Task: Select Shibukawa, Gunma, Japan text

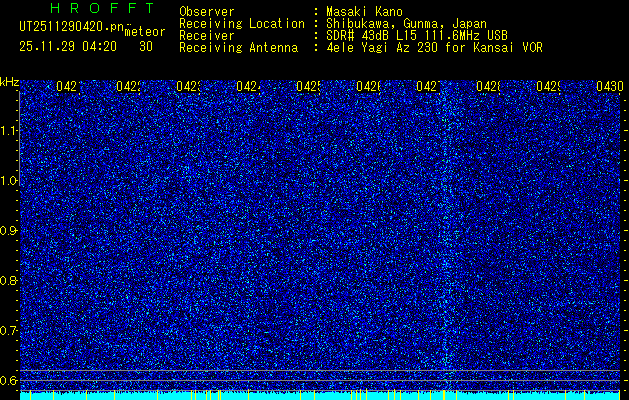Action: point(406,24)
